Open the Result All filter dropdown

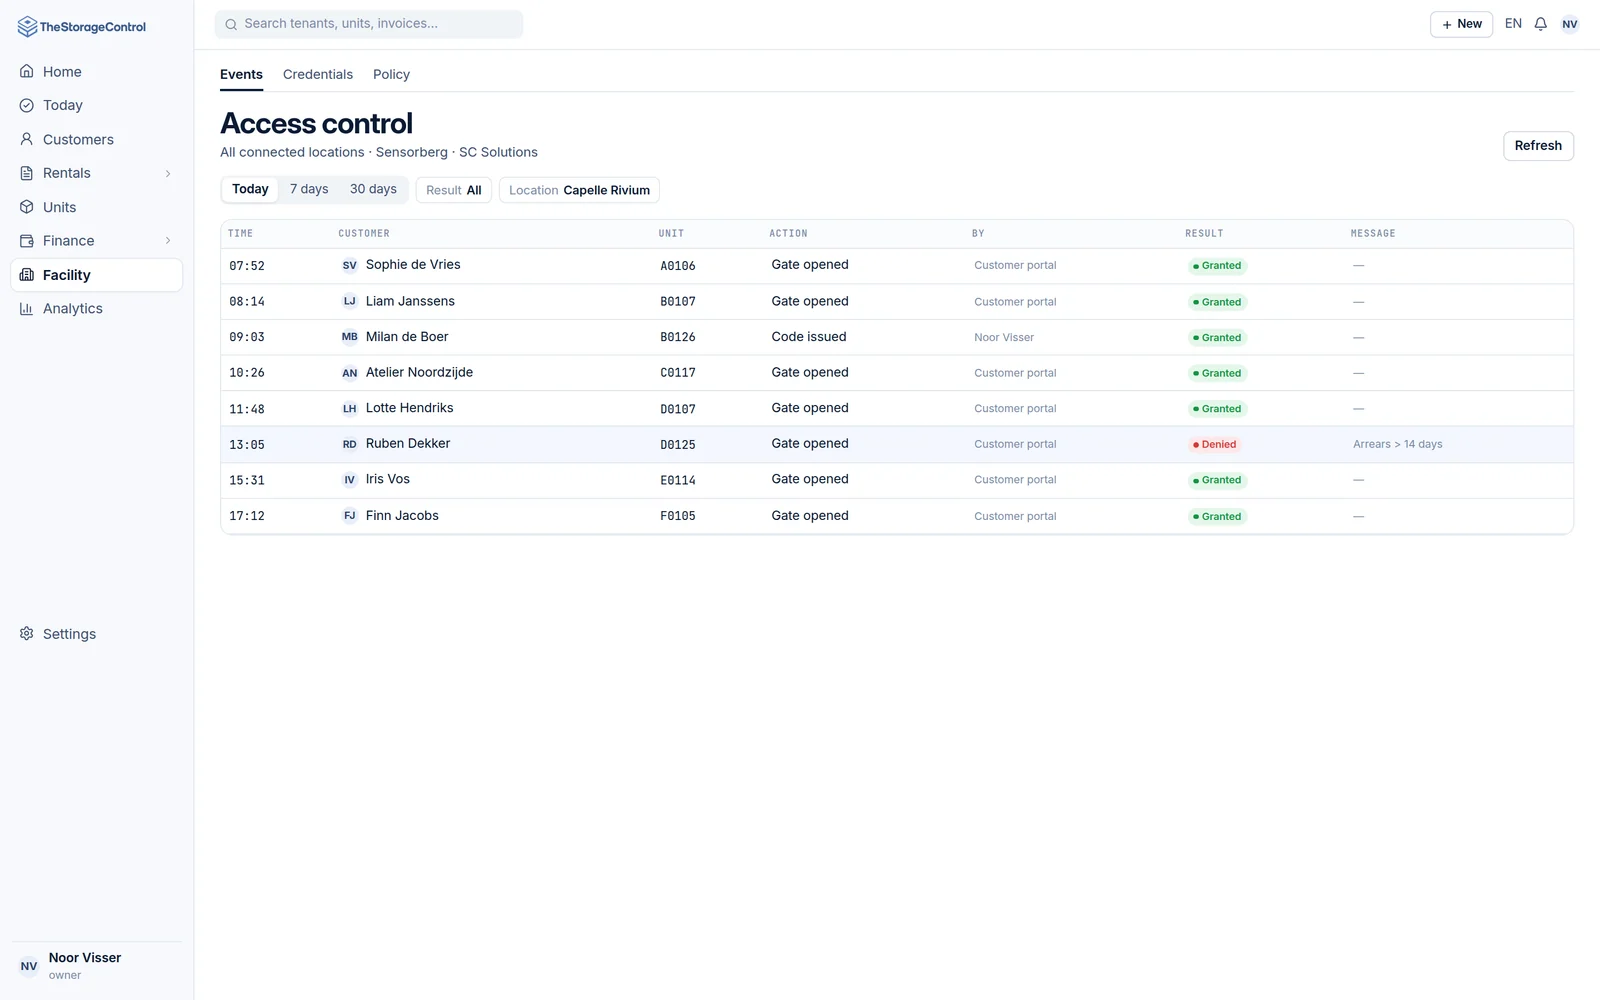pyautogui.click(x=454, y=190)
